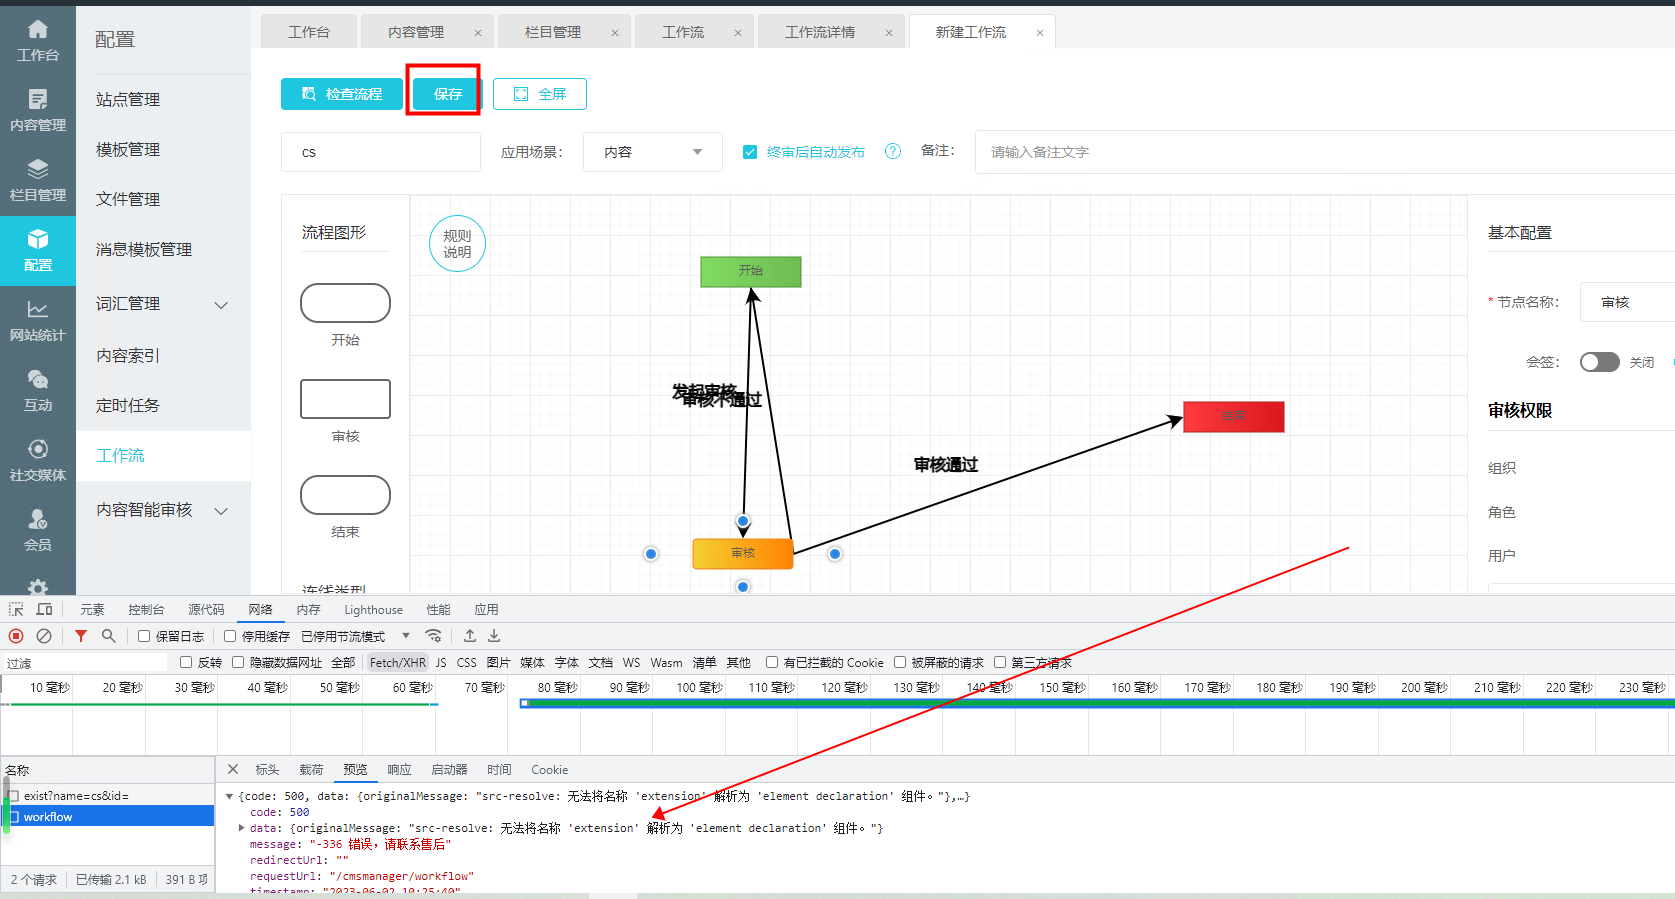The width and height of the screenshot is (1675, 899).
Task: Click the orange 审核 node on the canvas
Action: pos(743,553)
